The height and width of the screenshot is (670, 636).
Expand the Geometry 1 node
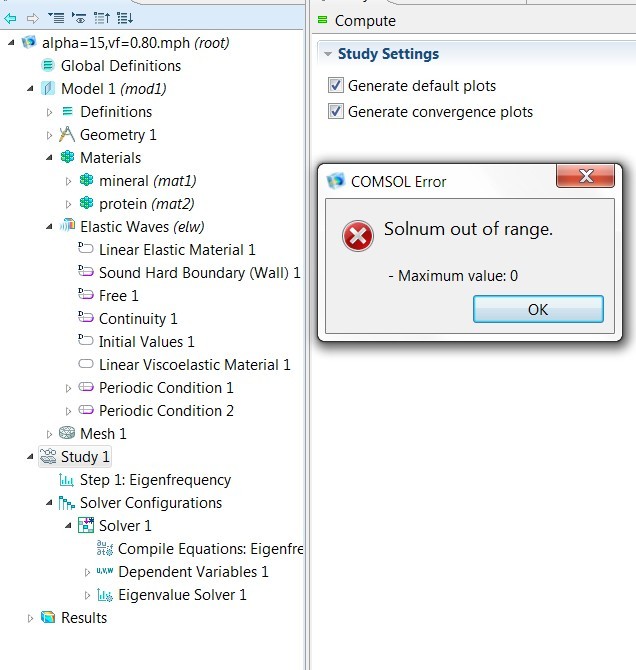click(49, 135)
